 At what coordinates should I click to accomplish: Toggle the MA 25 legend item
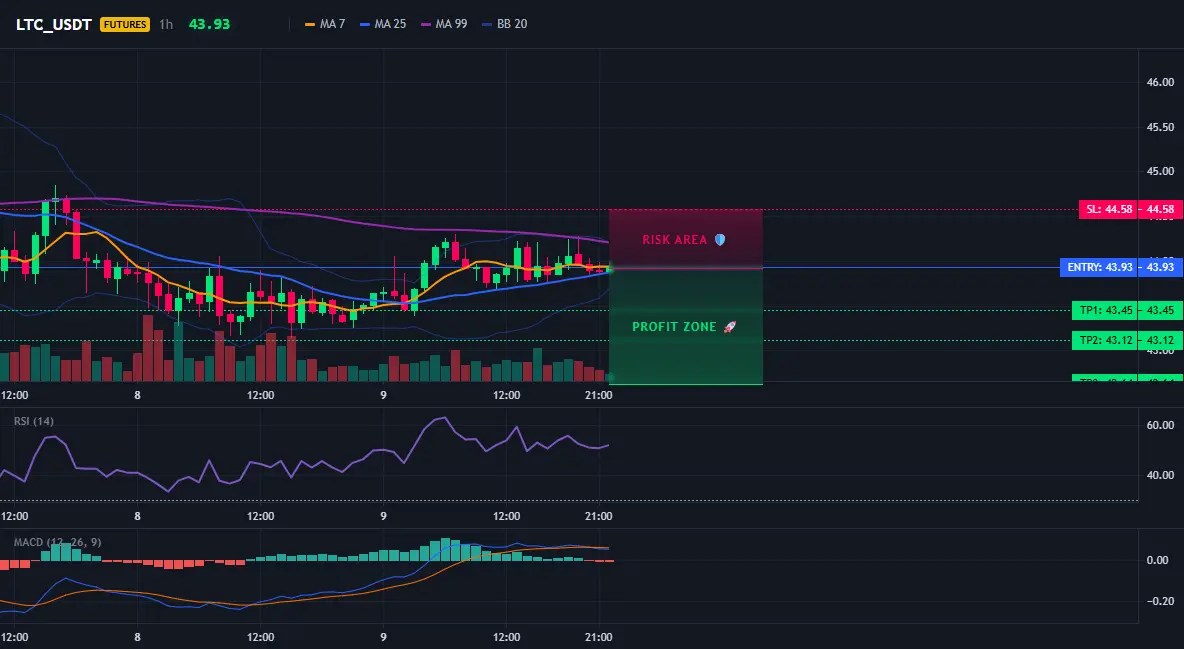click(383, 24)
